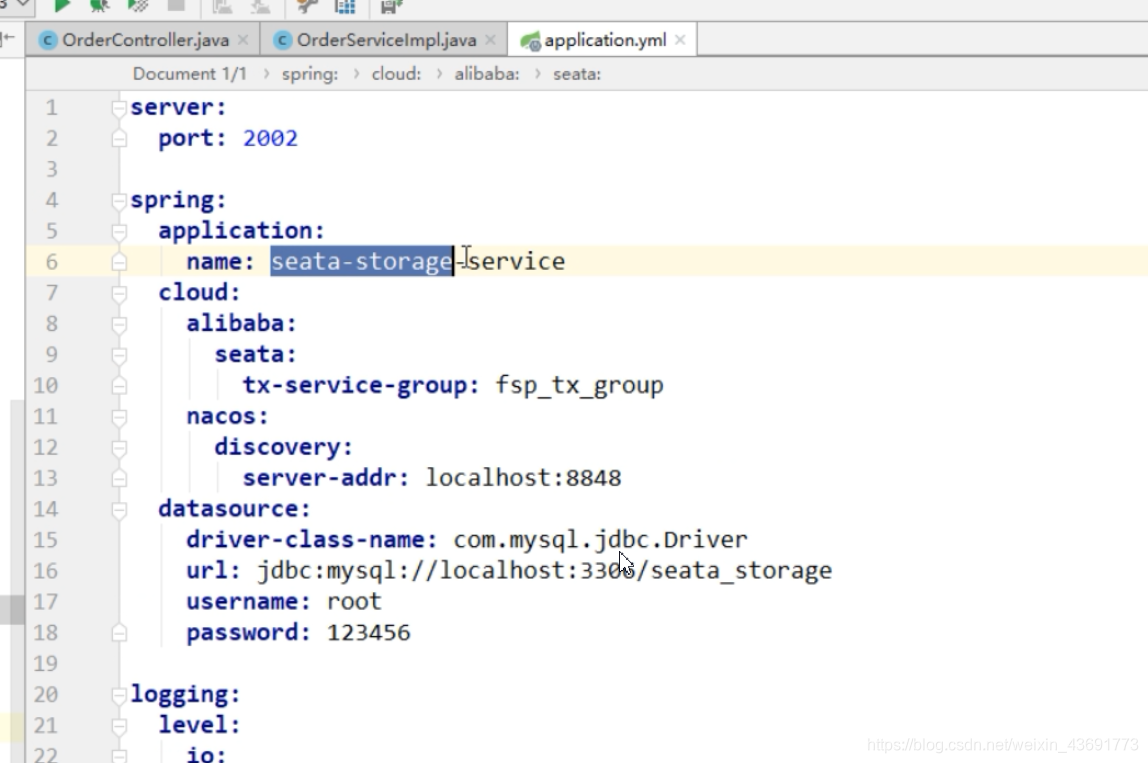Close the OrderController.java tab
The image size is (1148, 763).
(x=243, y=40)
